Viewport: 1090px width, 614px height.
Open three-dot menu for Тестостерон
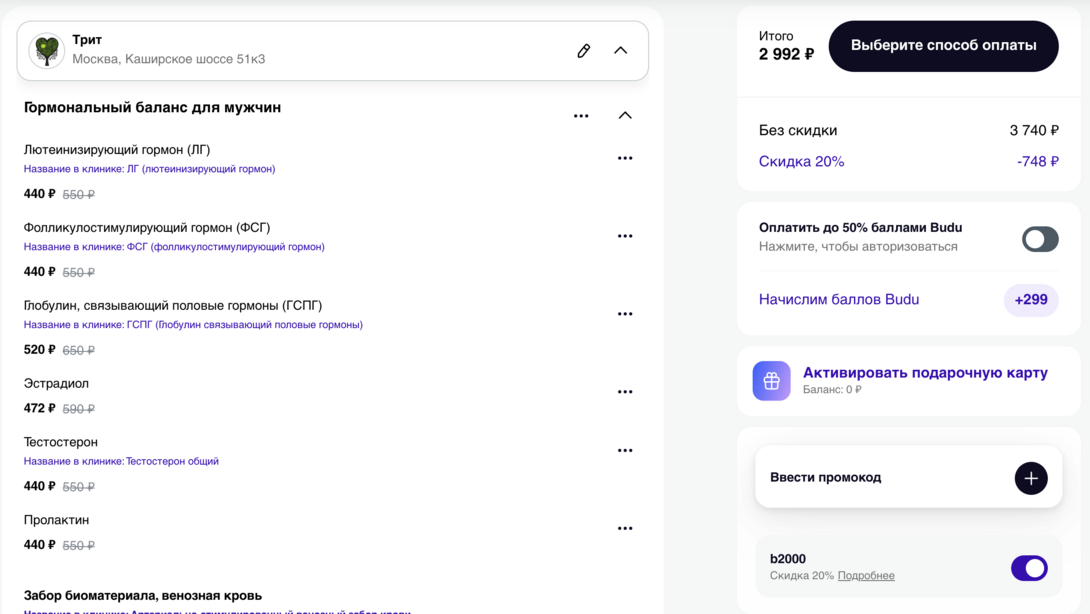(625, 451)
